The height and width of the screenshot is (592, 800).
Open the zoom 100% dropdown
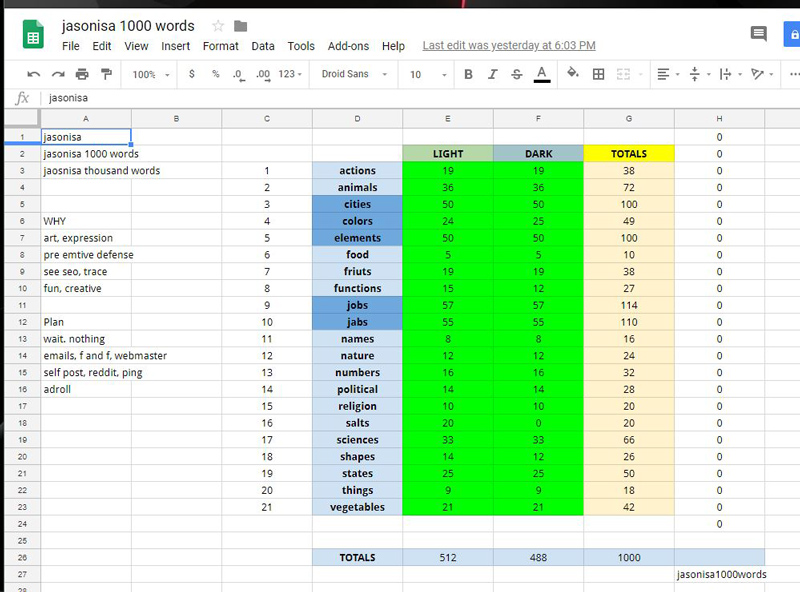tap(151, 75)
